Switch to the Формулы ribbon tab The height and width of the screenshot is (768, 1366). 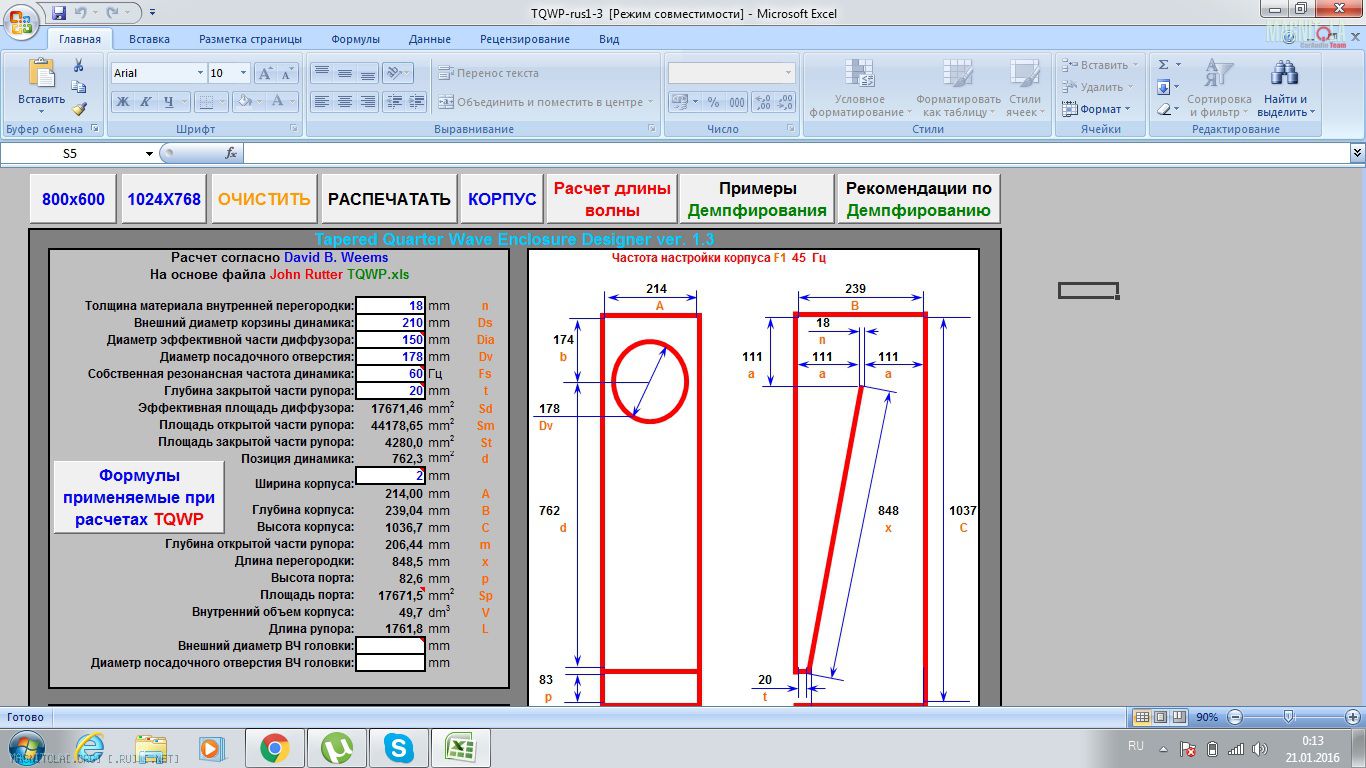(x=355, y=39)
